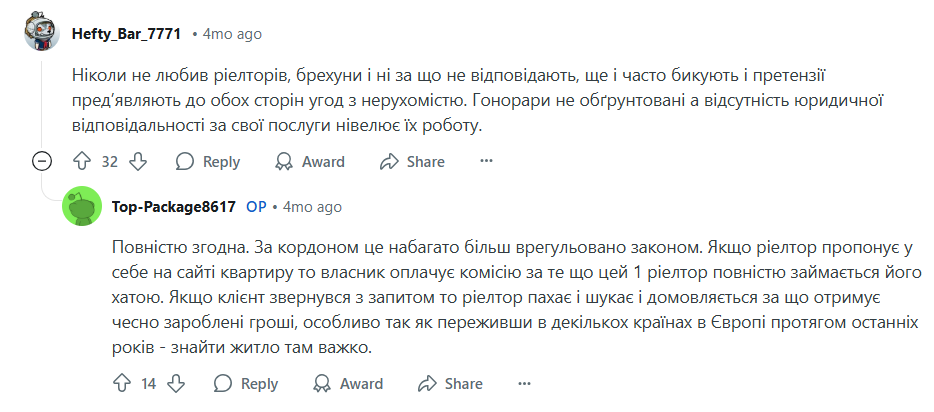Click the 4mo ago timestamp on first comment
This screenshot has height=412, width=934.
(232, 34)
